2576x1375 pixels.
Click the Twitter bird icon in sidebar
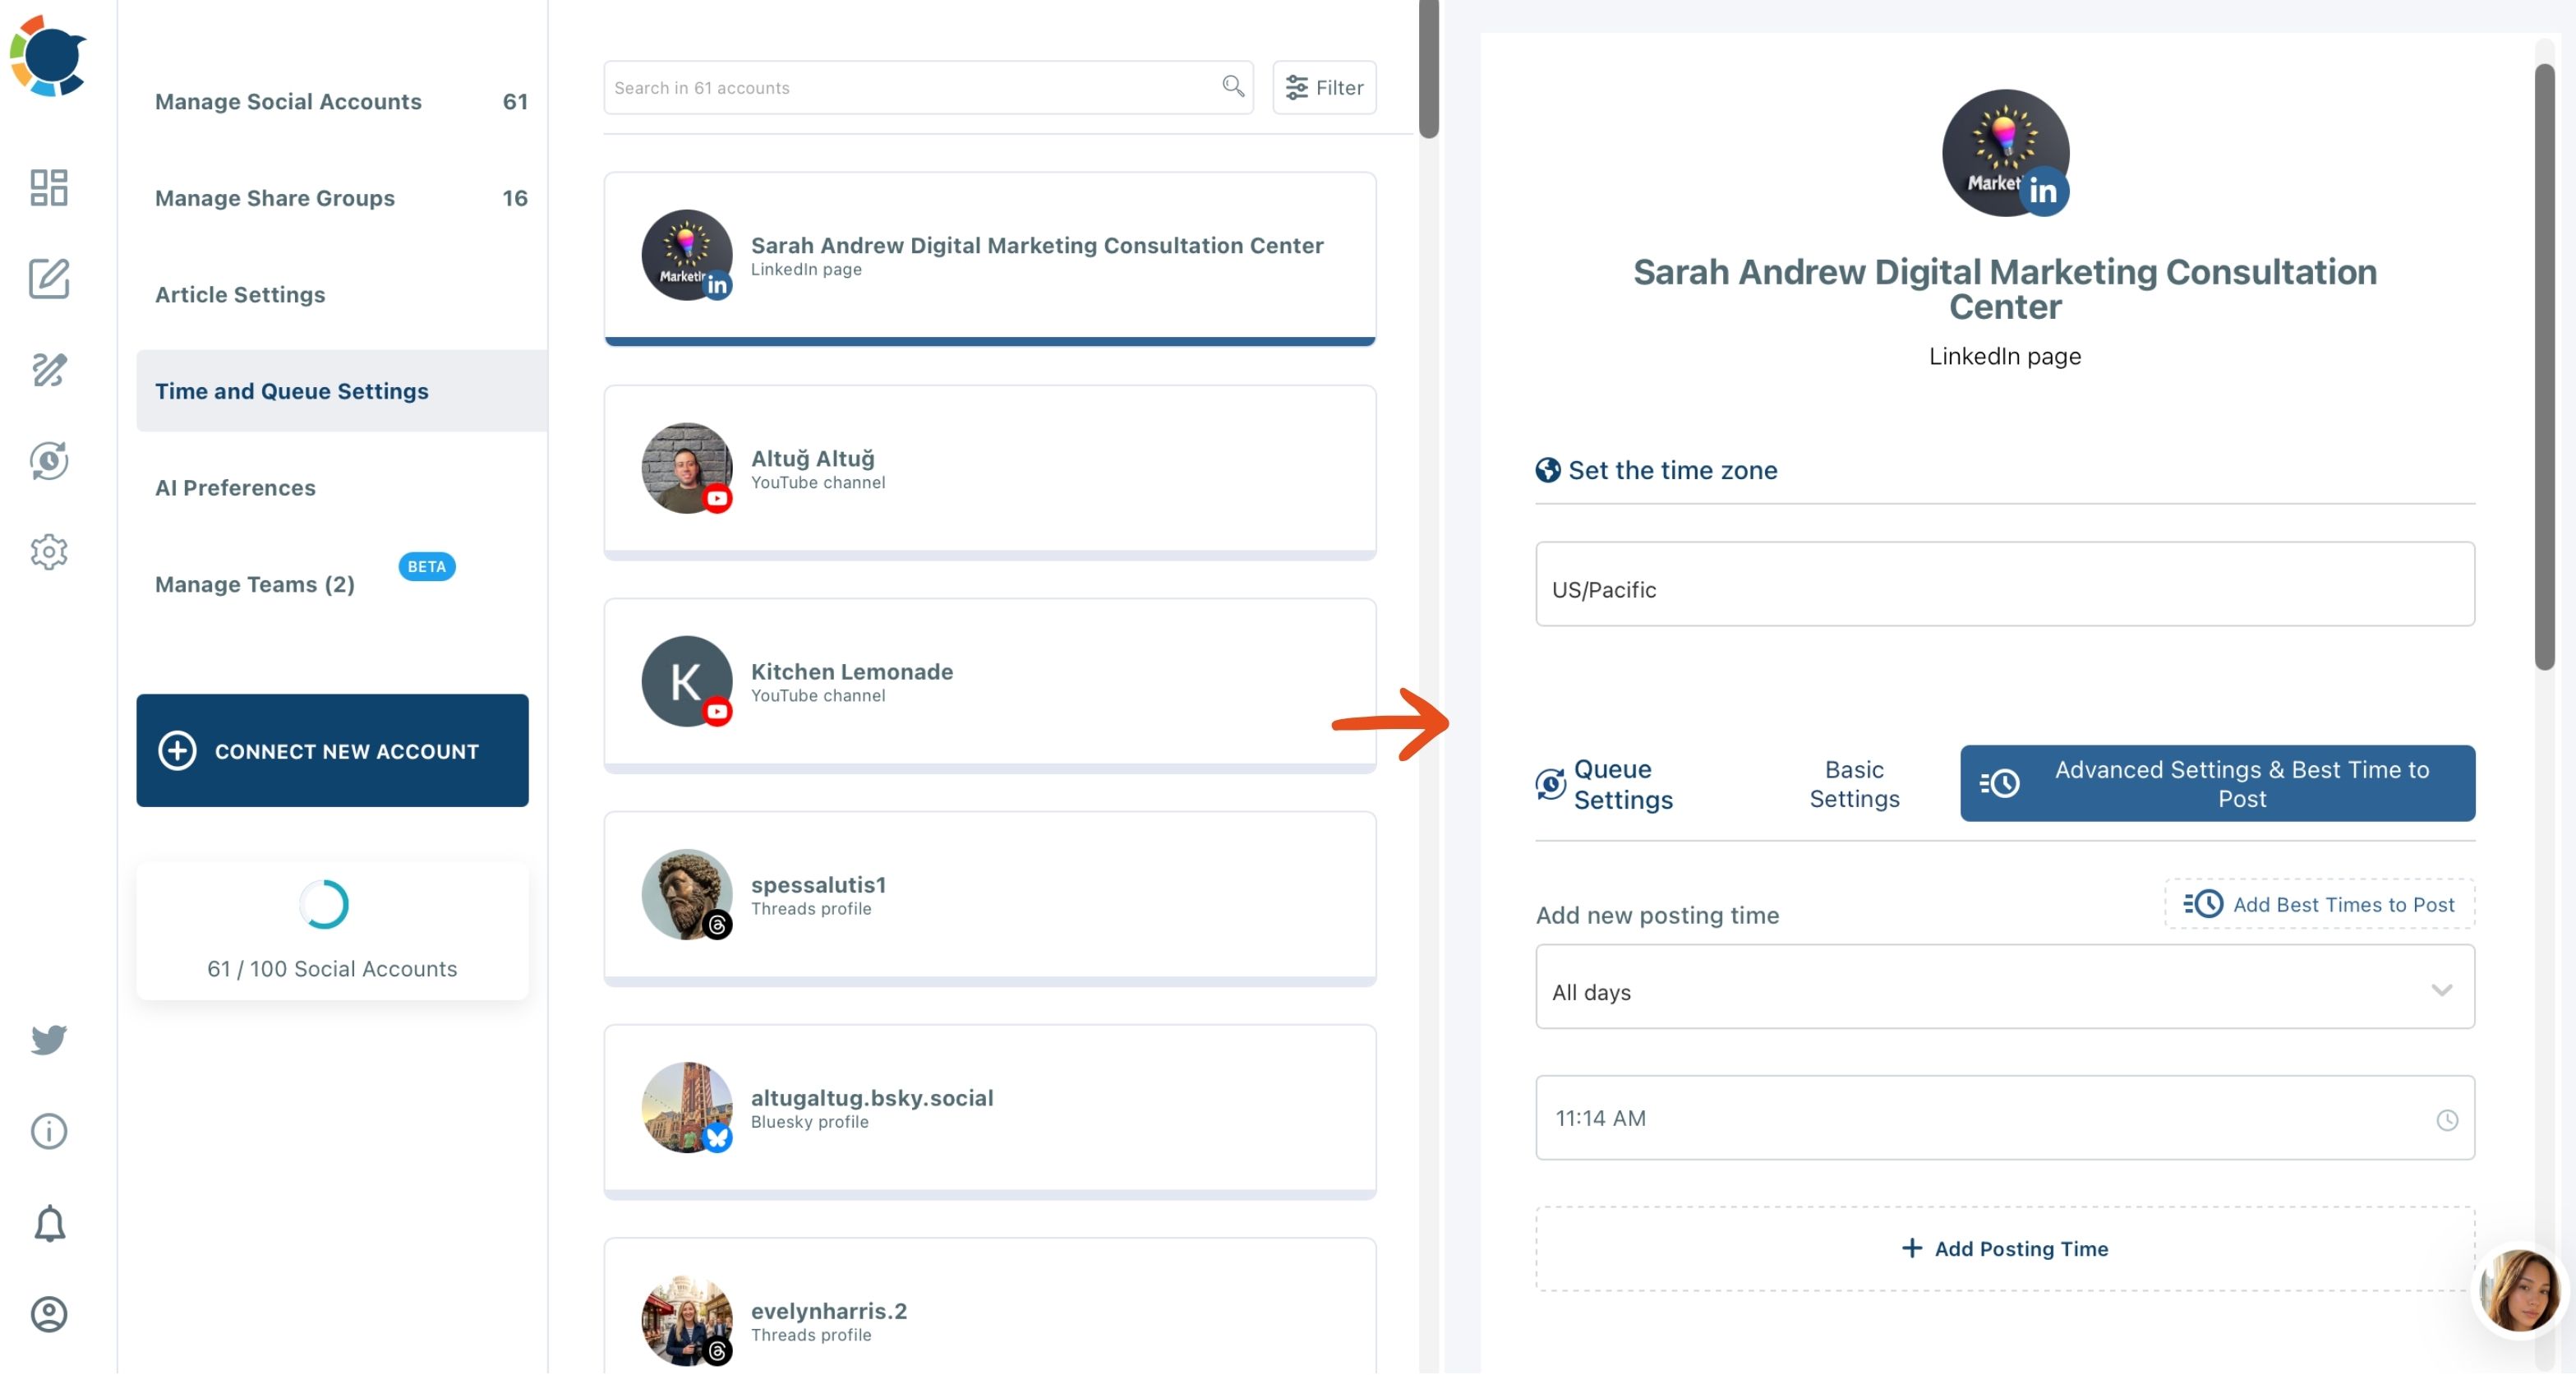[48, 1040]
